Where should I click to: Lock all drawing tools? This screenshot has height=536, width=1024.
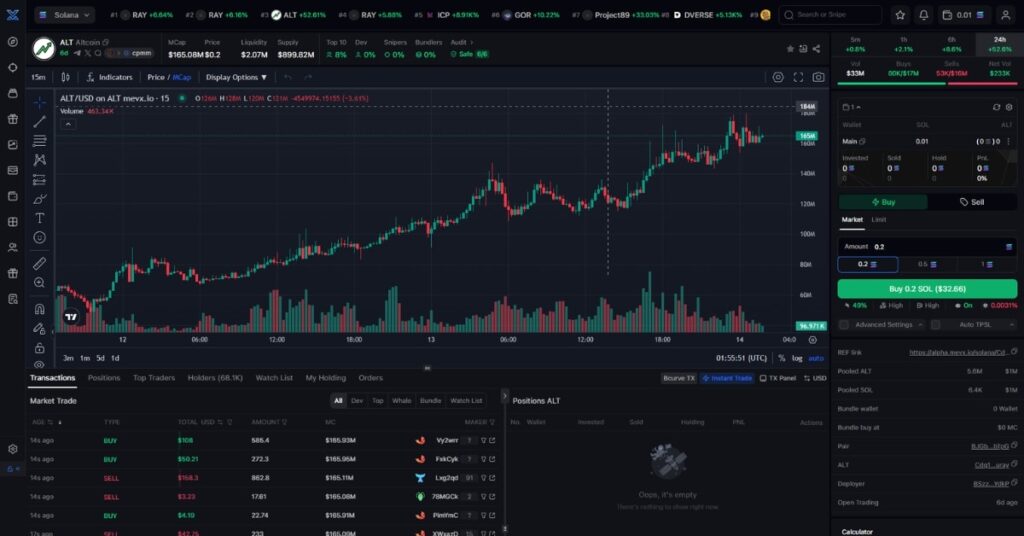tap(40, 347)
